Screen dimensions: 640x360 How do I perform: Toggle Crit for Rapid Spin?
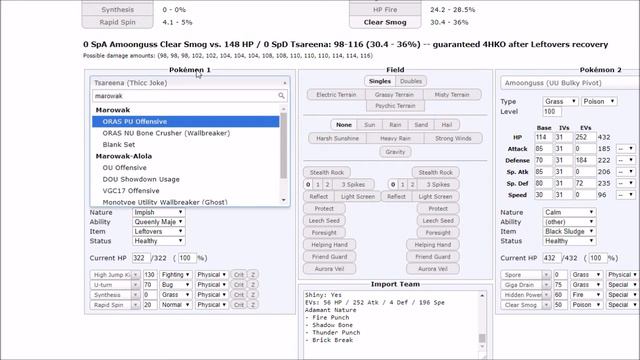point(239,305)
